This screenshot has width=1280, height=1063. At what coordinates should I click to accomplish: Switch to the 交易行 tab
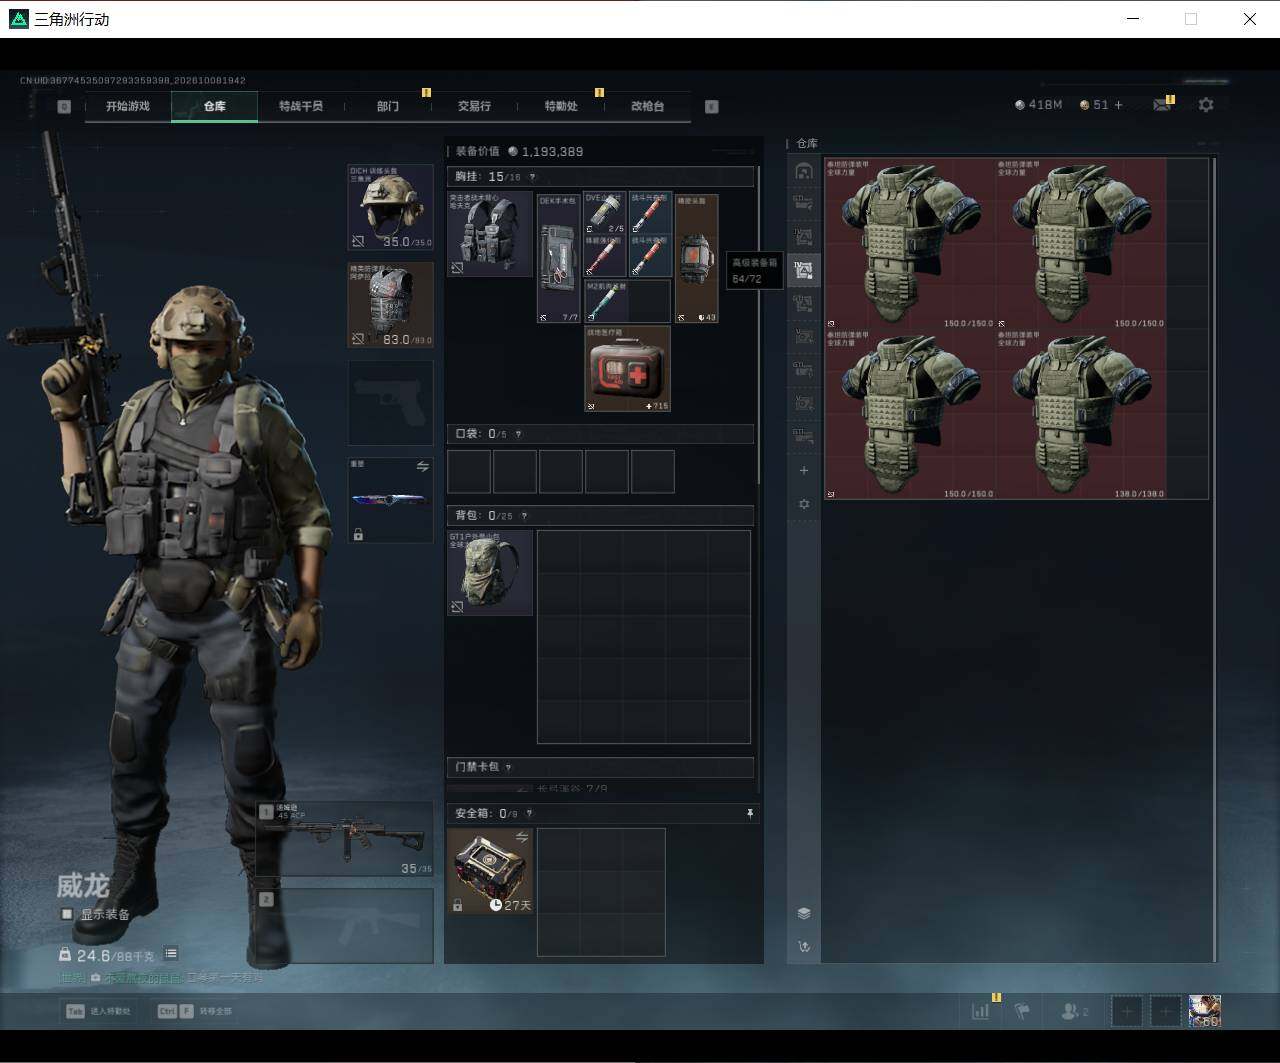(x=474, y=106)
